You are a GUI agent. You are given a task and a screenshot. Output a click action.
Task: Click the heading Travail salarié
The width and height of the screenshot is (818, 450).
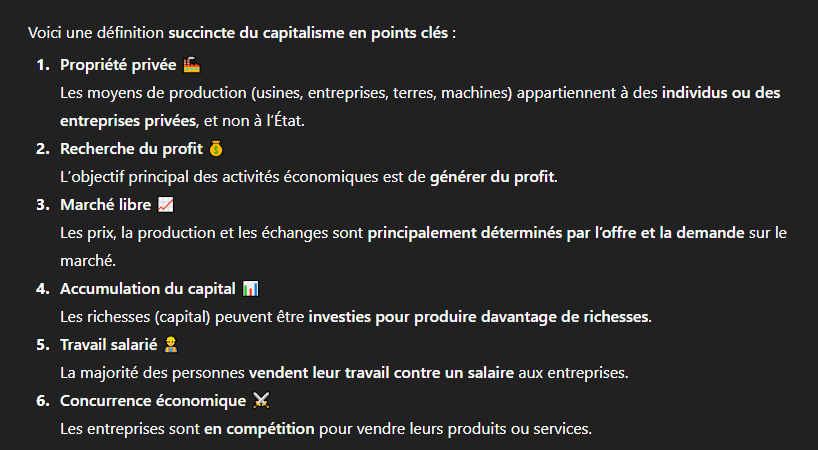coord(109,345)
